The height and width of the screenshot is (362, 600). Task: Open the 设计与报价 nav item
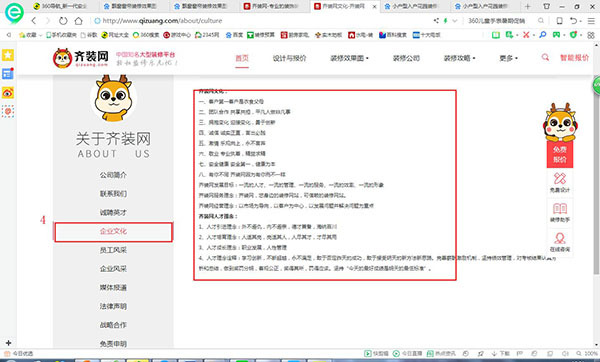[289, 58]
